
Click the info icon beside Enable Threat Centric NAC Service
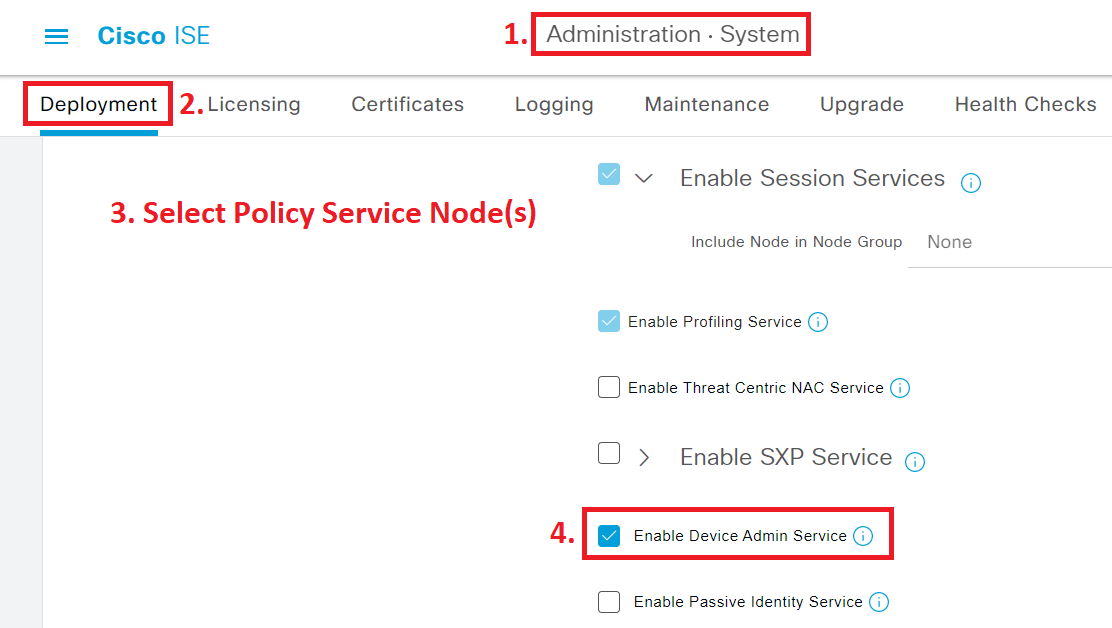[x=899, y=388]
